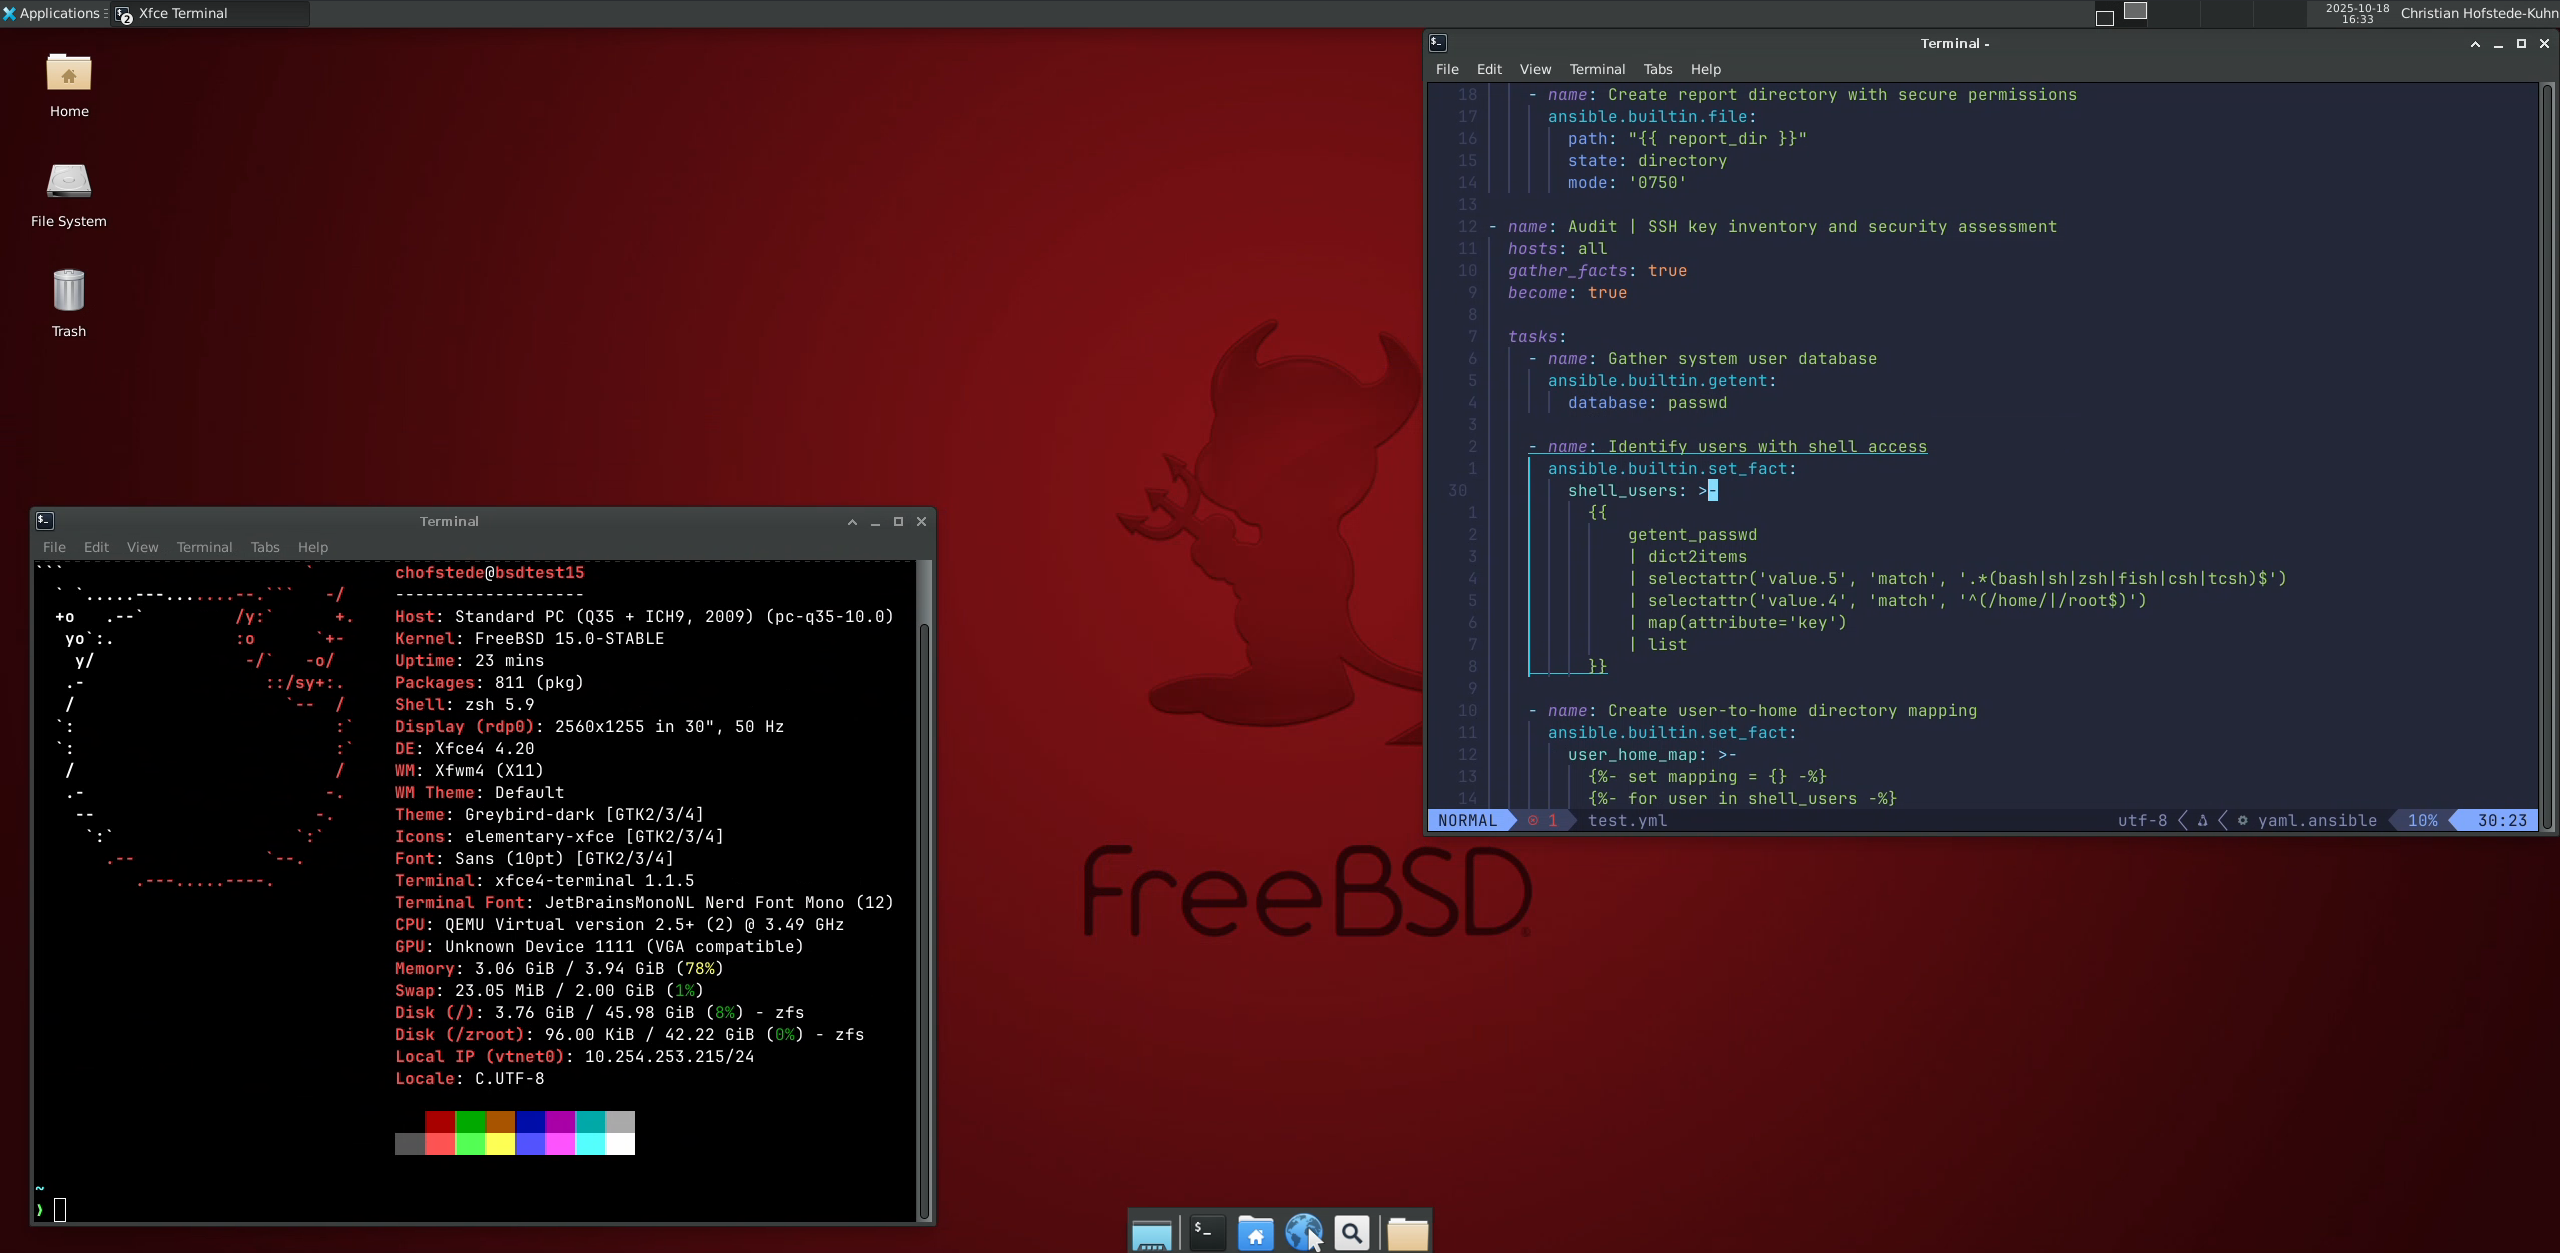Click the application finder magnifier icon

[1352, 1233]
